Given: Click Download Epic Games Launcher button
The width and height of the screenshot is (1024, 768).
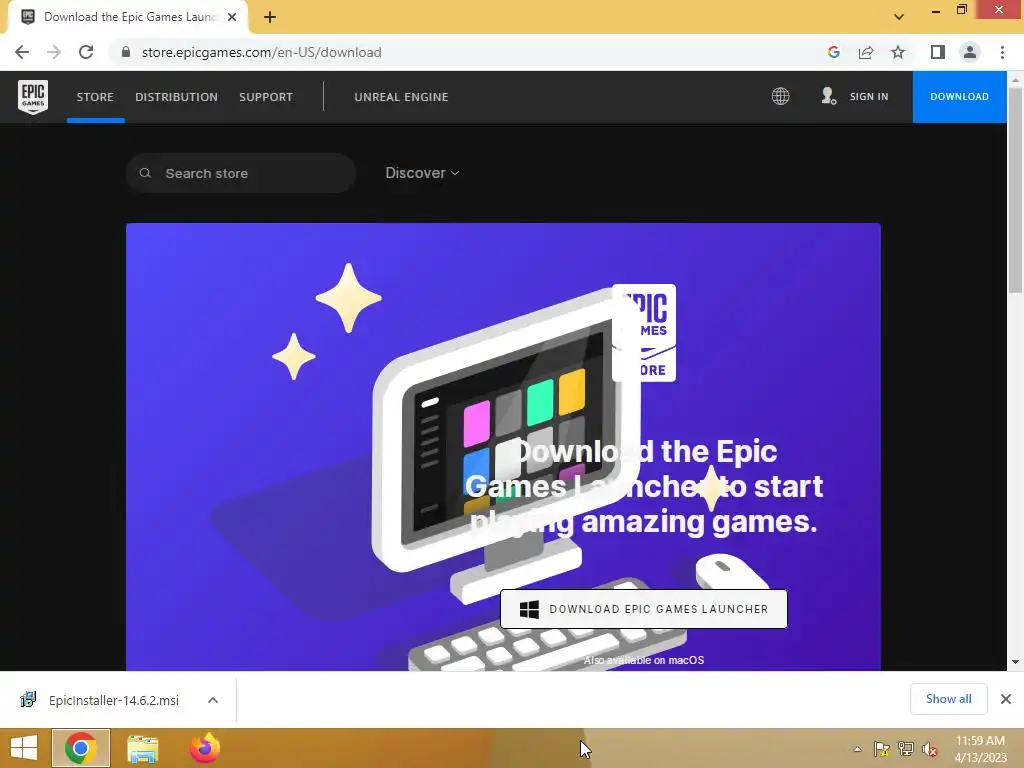Looking at the screenshot, I should coord(644,609).
